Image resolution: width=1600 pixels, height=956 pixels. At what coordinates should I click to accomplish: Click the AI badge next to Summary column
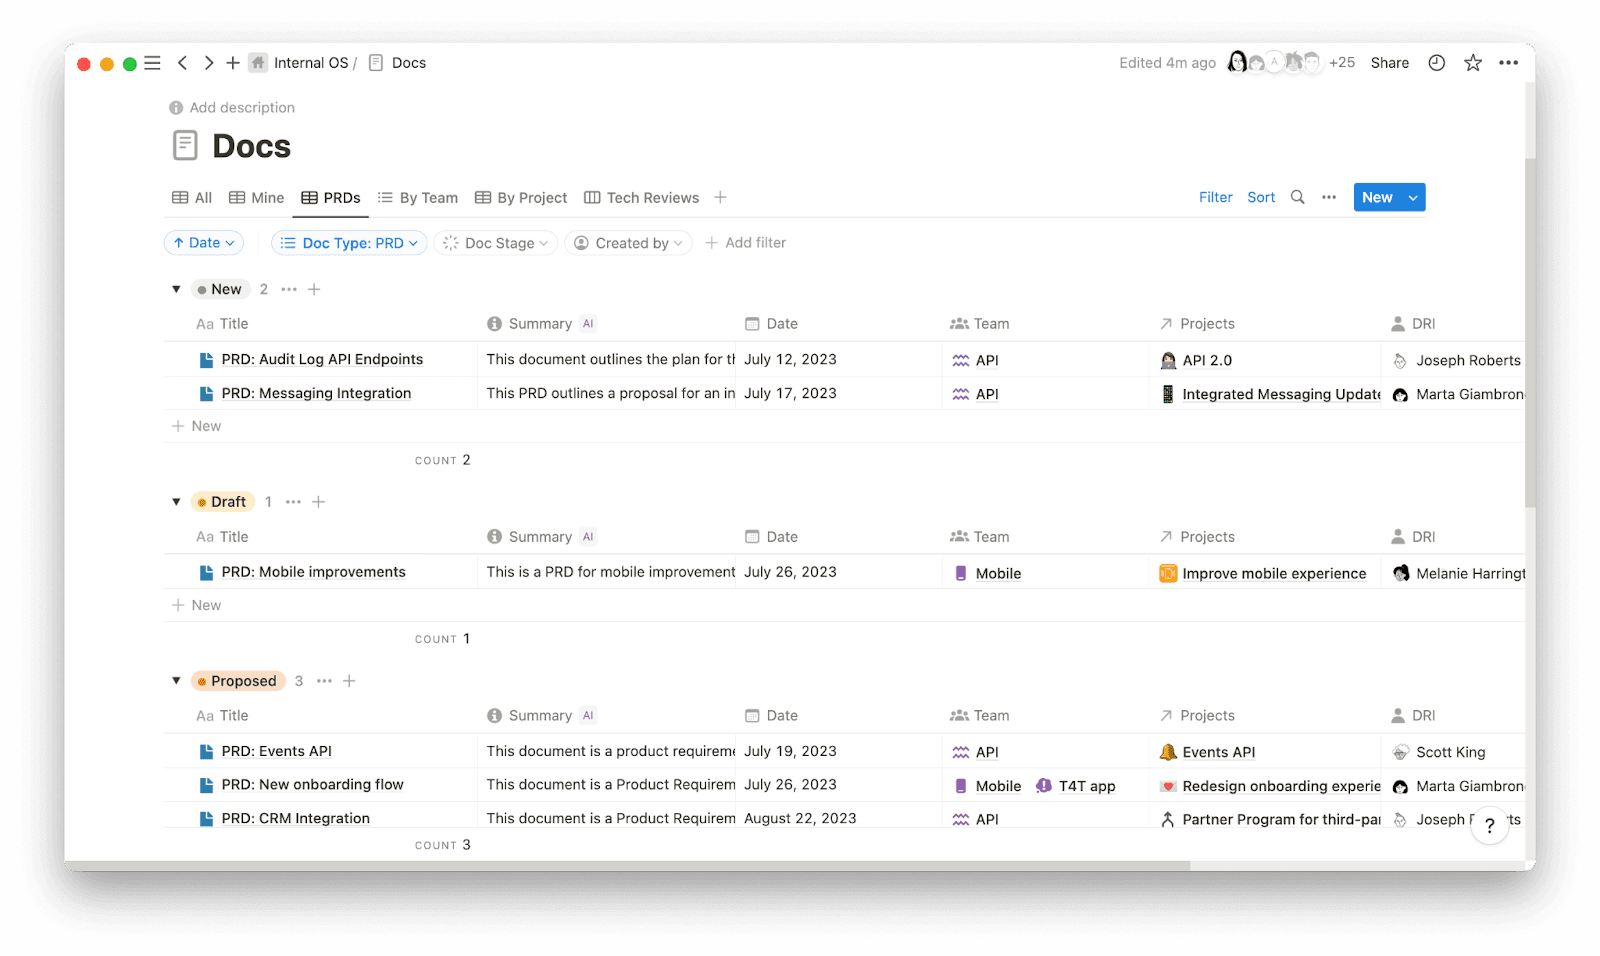(588, 323)
